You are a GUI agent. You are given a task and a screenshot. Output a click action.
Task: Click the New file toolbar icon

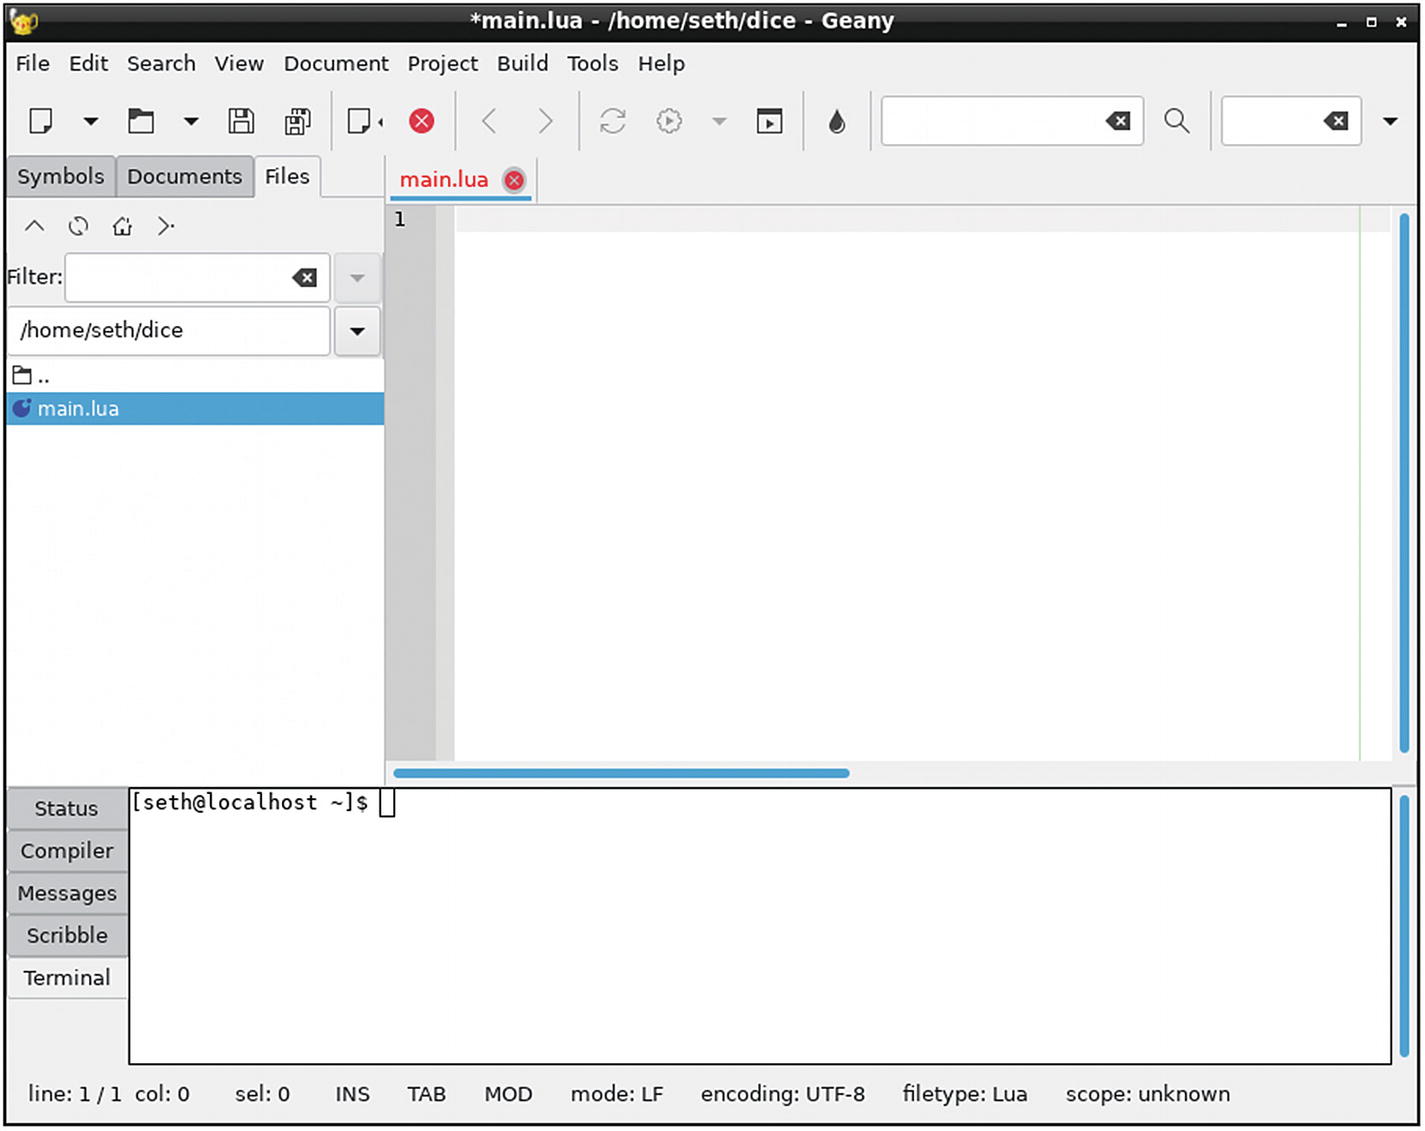point(41,121)
